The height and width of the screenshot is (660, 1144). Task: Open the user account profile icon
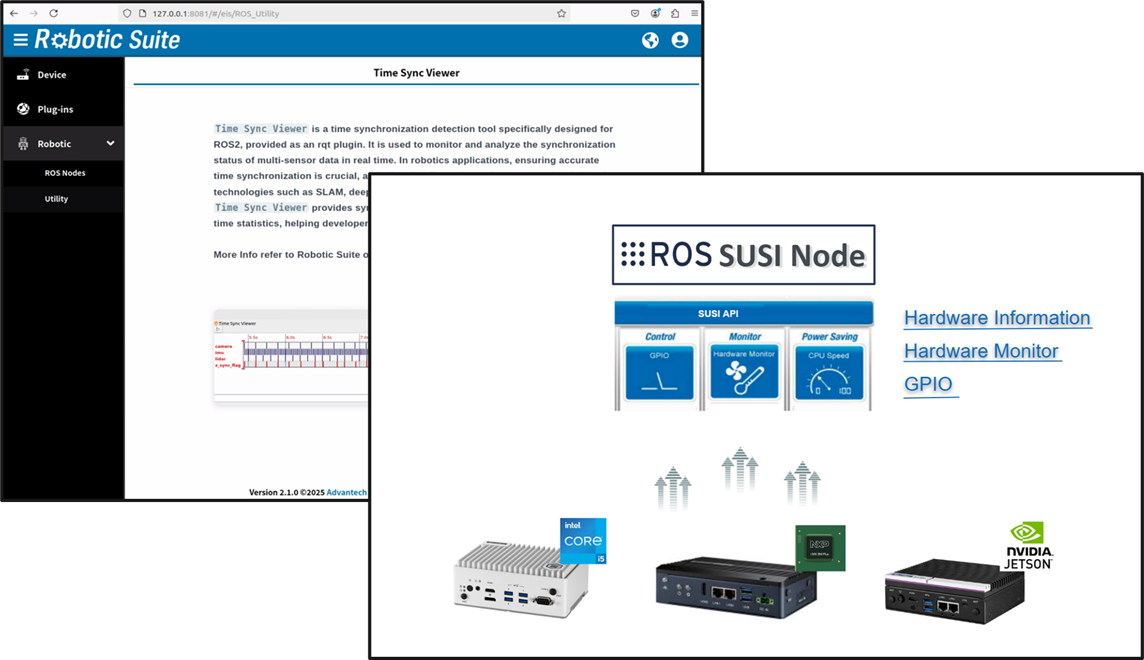(680, 40)
